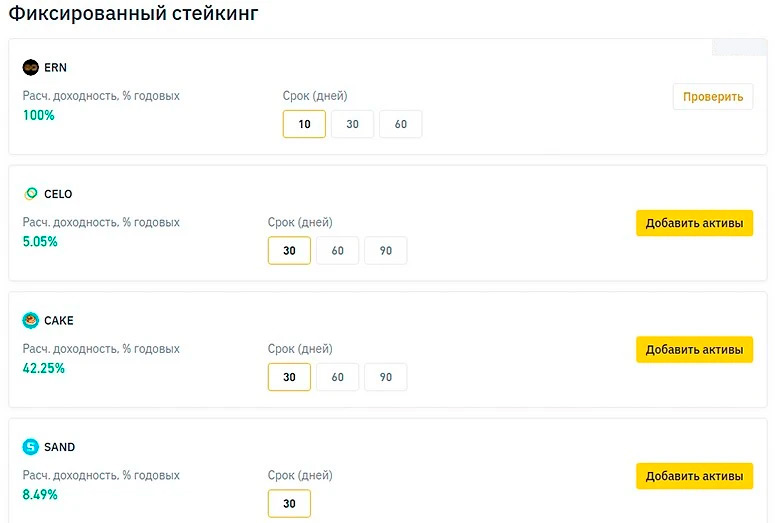Click the CAKE coin icon
This screenshot has width=775, height=523.
tap(31, 321)
